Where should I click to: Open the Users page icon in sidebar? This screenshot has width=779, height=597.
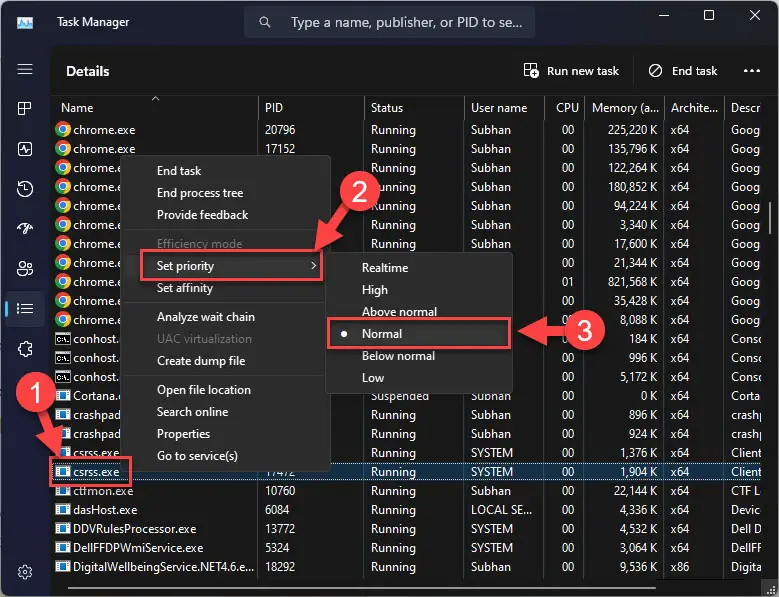pyautogui.click(x=25, y=269)
